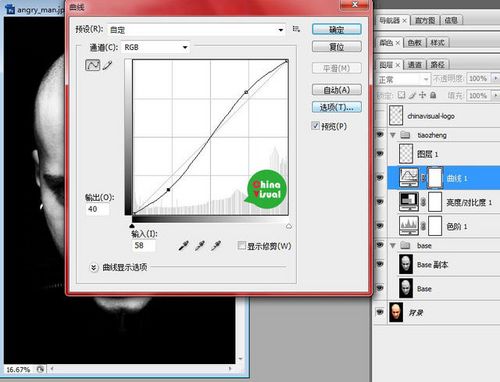500x382 pixels.
Task: Switch to the 路径 paths tab
Action: pyautogui.click(x=437, y=65)
